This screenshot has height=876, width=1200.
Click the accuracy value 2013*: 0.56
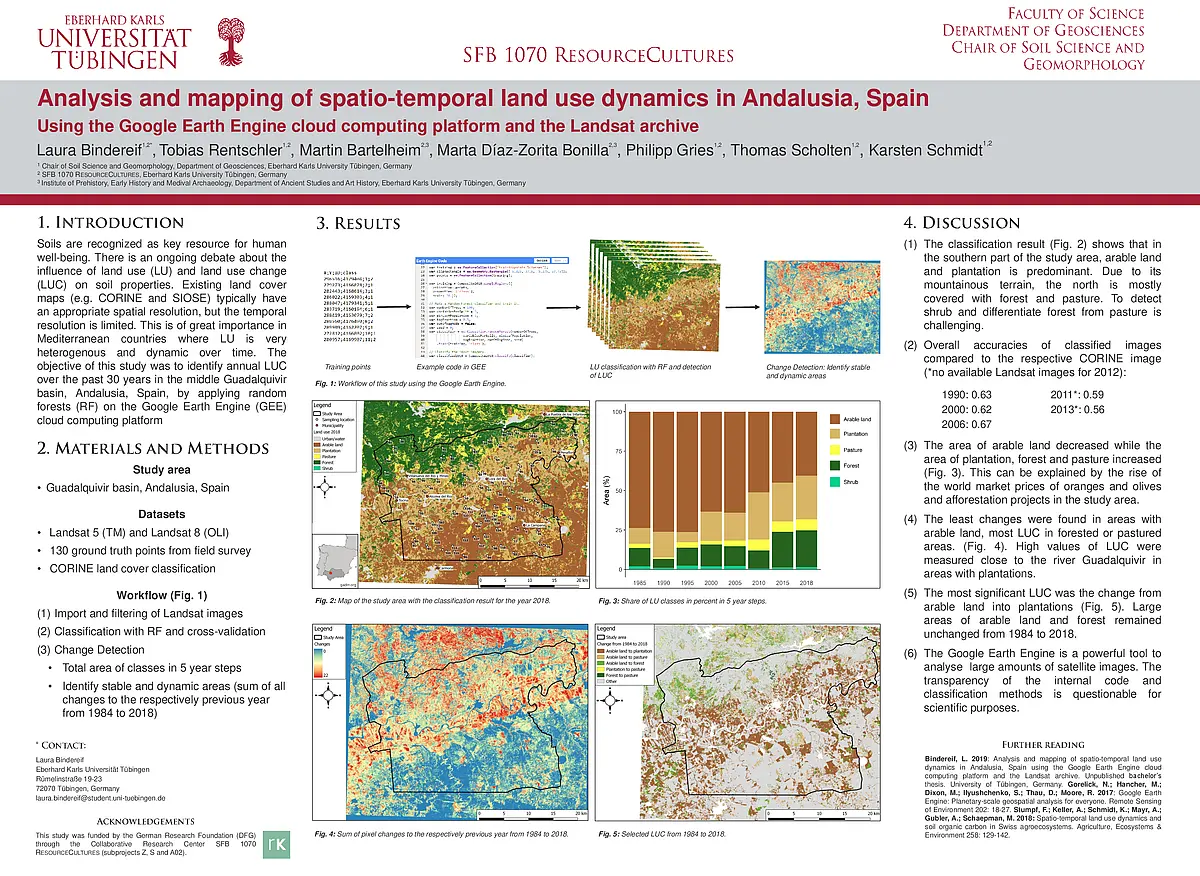tap(1079, 410)
